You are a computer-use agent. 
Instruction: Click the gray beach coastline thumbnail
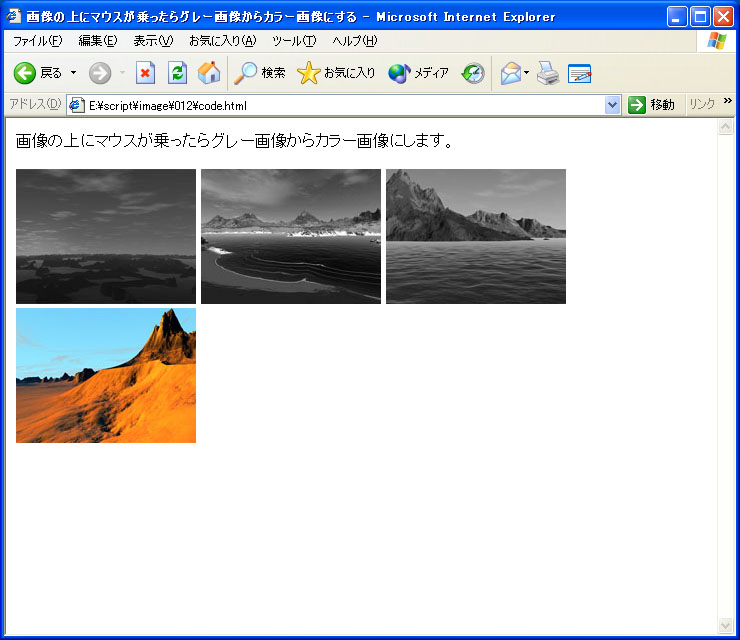pos(291,236)
